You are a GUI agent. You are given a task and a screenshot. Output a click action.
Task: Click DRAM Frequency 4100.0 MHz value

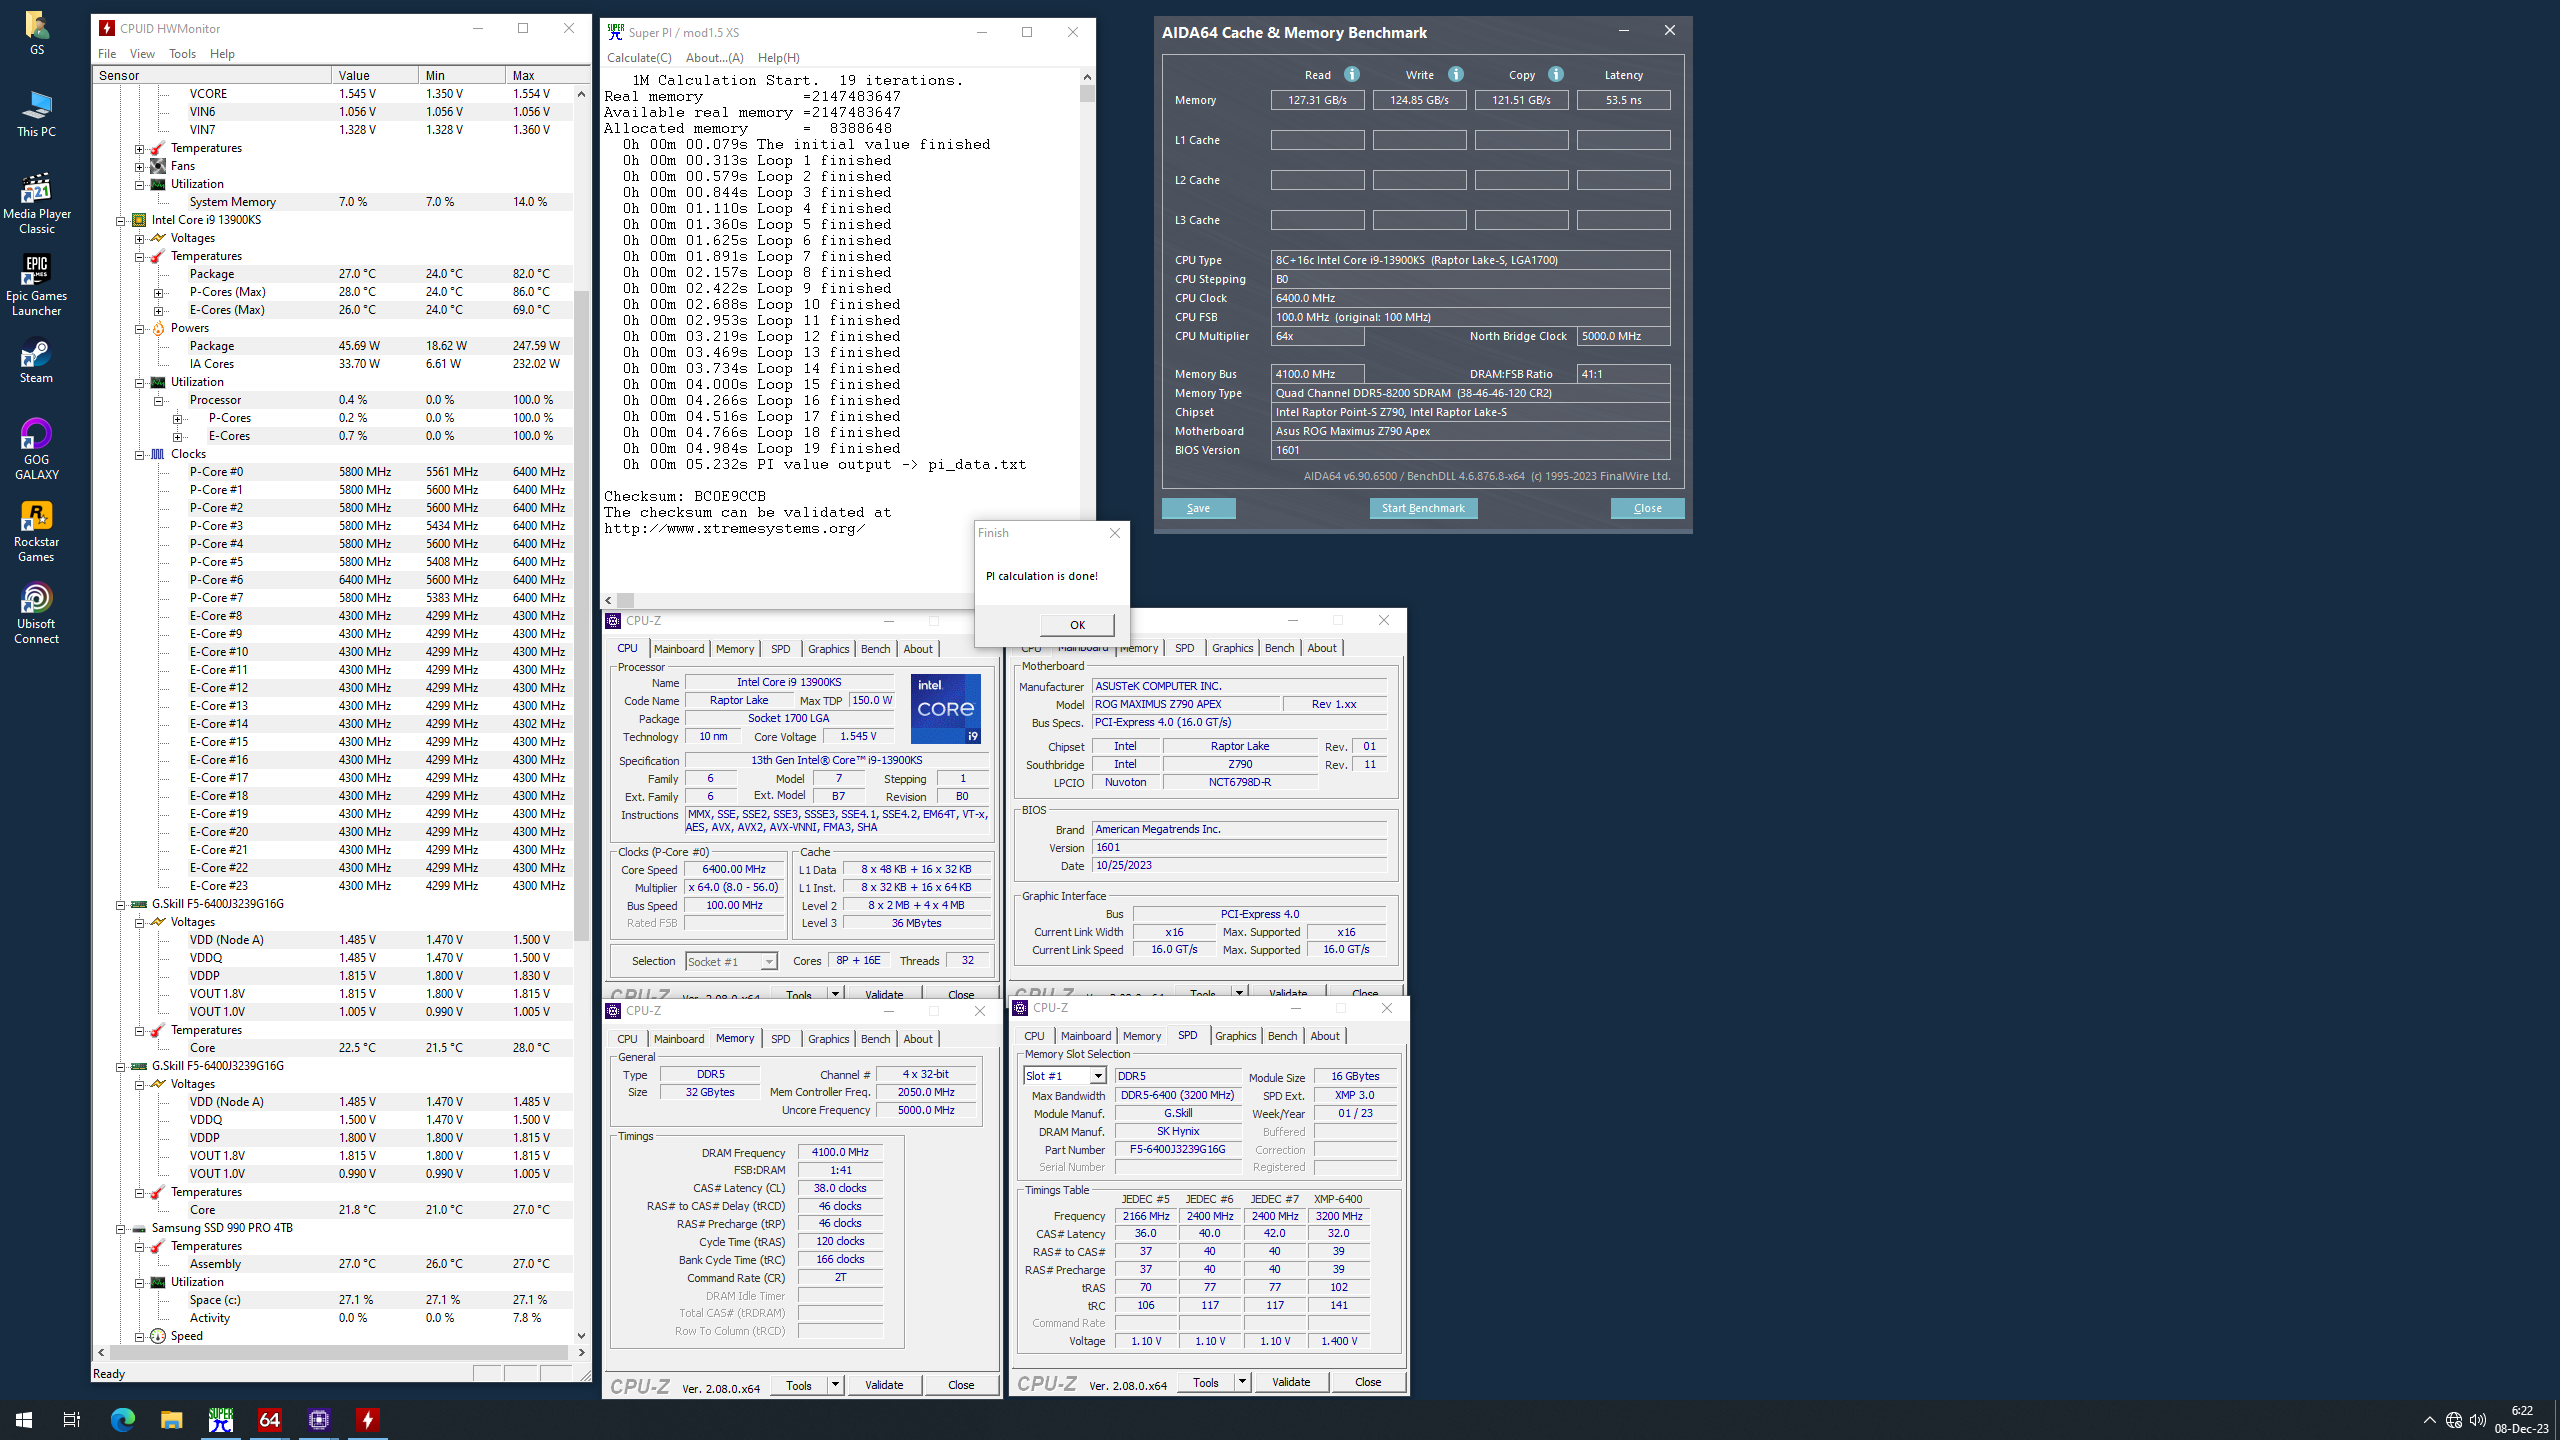point(840,1152)
